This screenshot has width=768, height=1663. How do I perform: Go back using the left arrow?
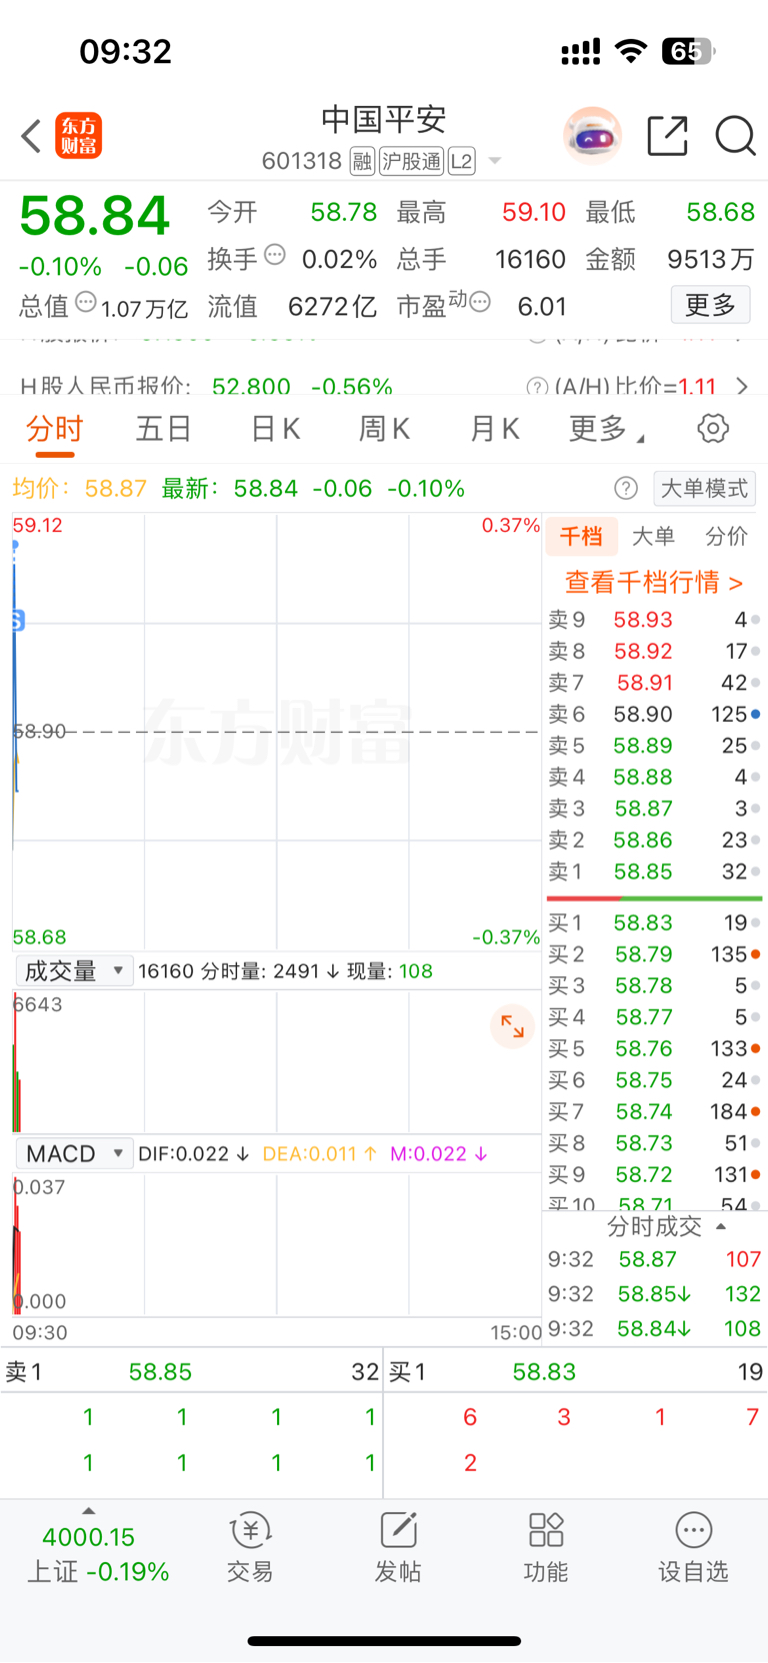31,136
